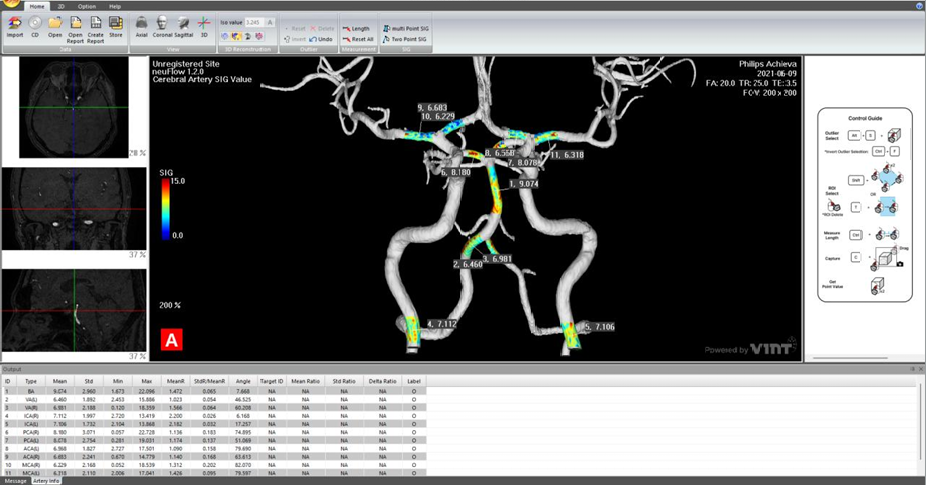This screenshot has height=485, width=926.
Task: Click the Import icon in Data group
Action: pos(14,27)
